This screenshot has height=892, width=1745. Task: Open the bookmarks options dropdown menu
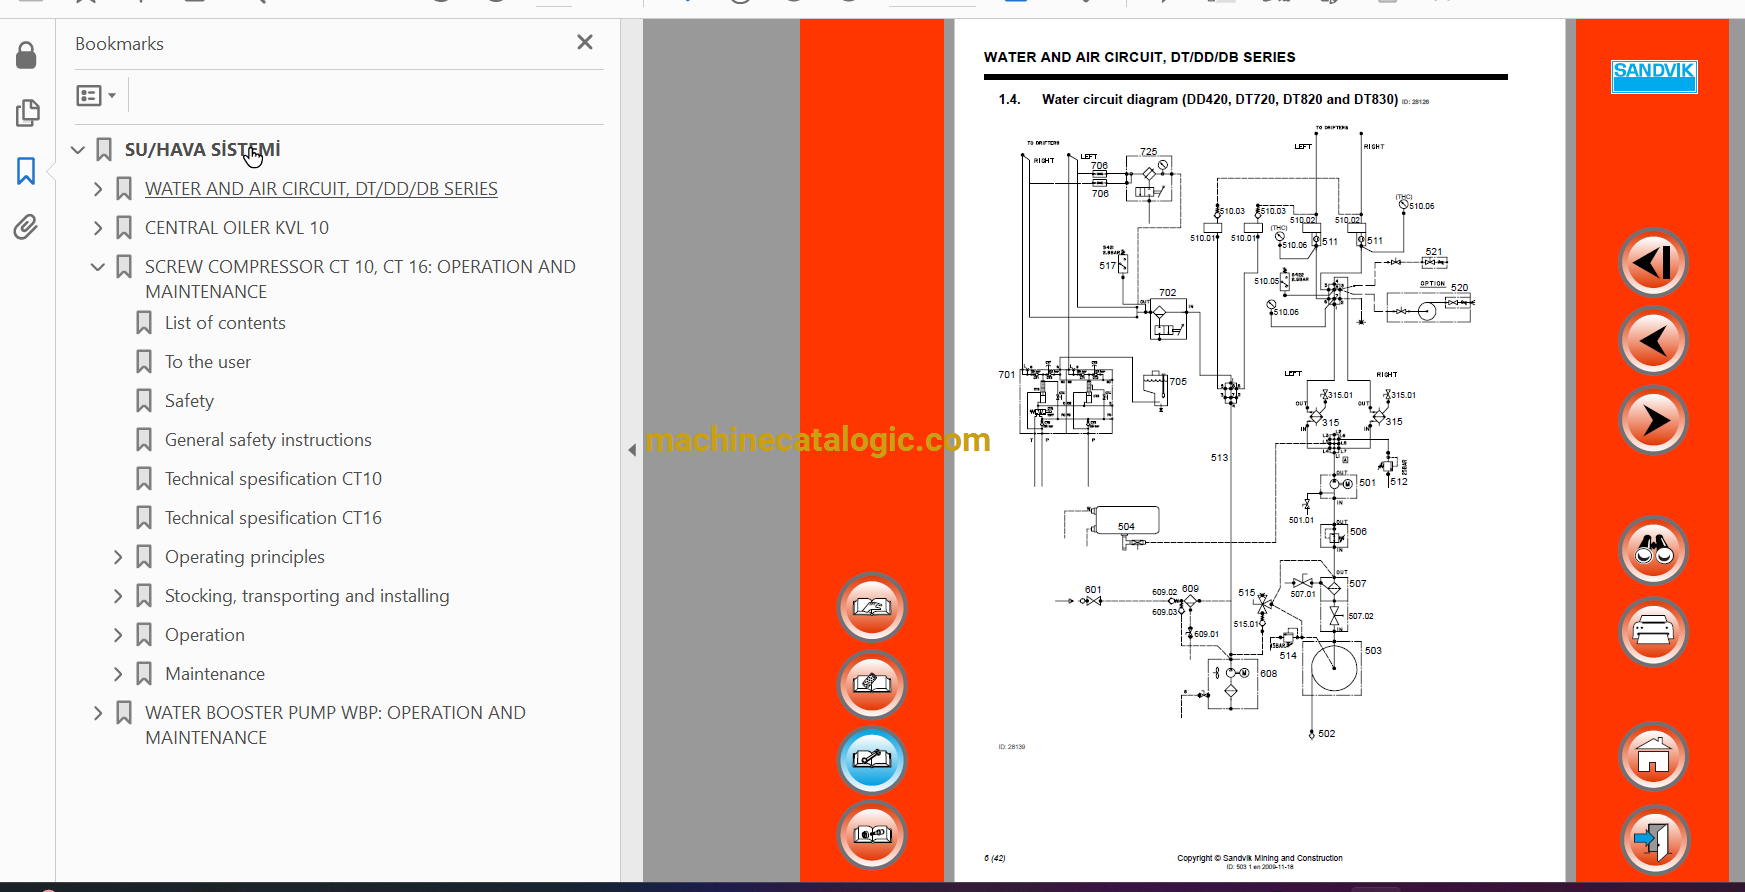point(96,96)
